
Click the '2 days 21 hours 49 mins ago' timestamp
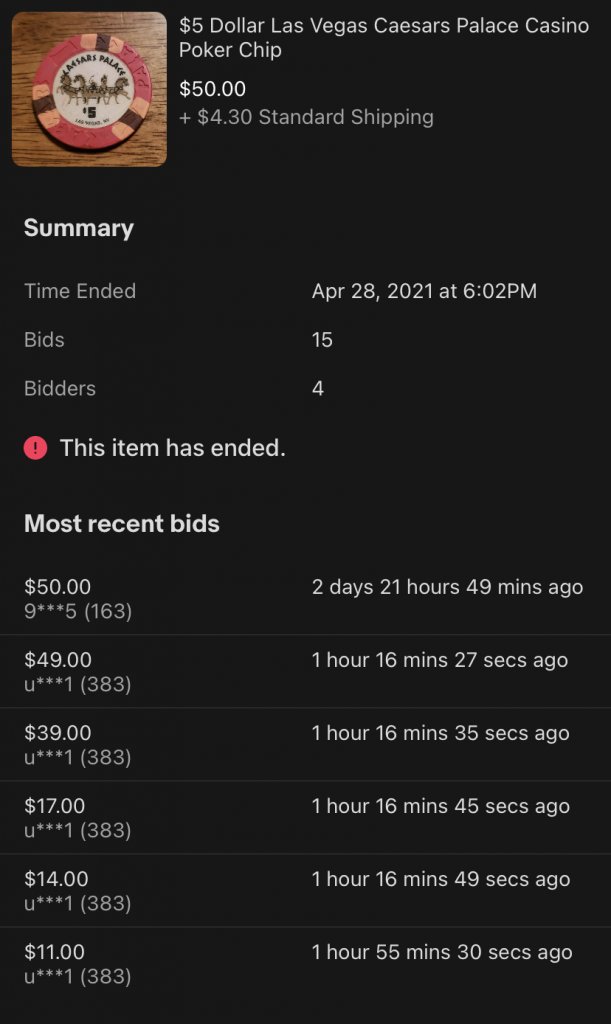(447, 587)
